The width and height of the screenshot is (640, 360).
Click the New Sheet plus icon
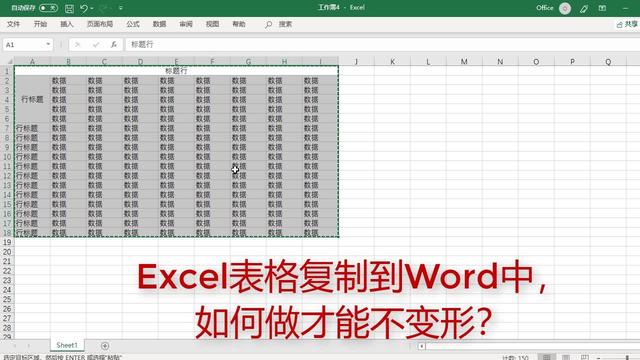point(105,346)
